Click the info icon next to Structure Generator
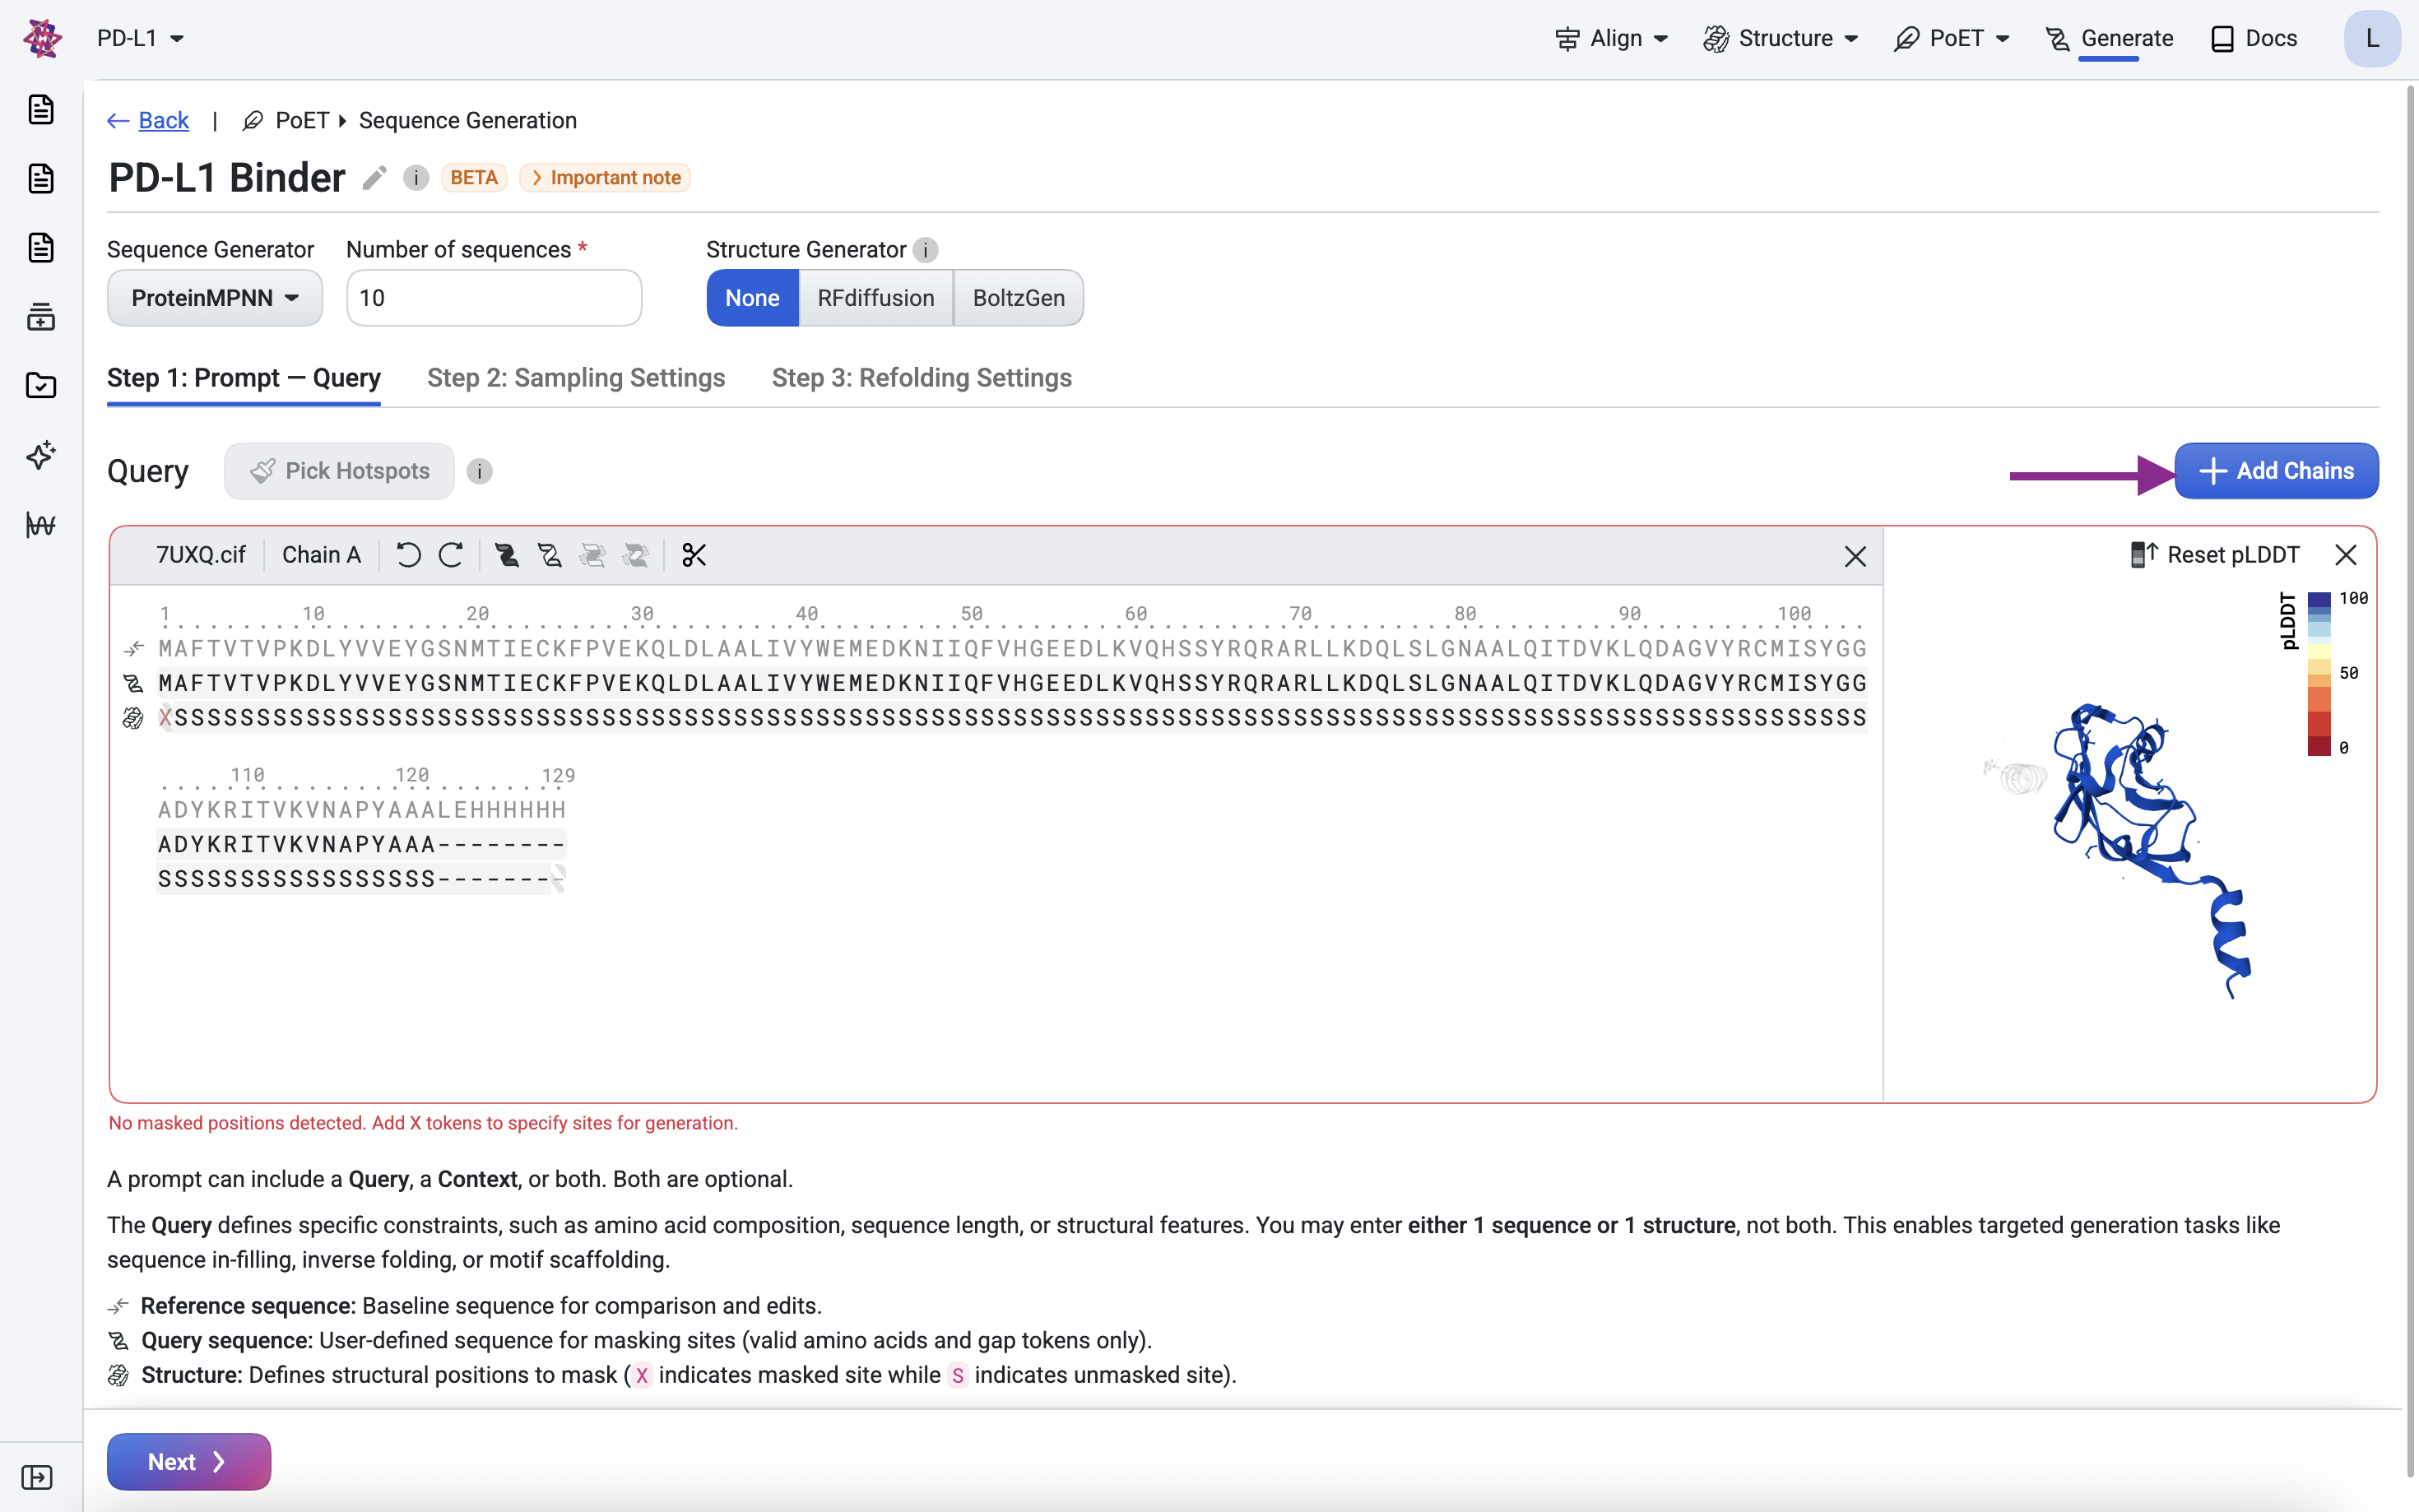Viewport: 2419px width, 1512px height. [x=926, y=250]
